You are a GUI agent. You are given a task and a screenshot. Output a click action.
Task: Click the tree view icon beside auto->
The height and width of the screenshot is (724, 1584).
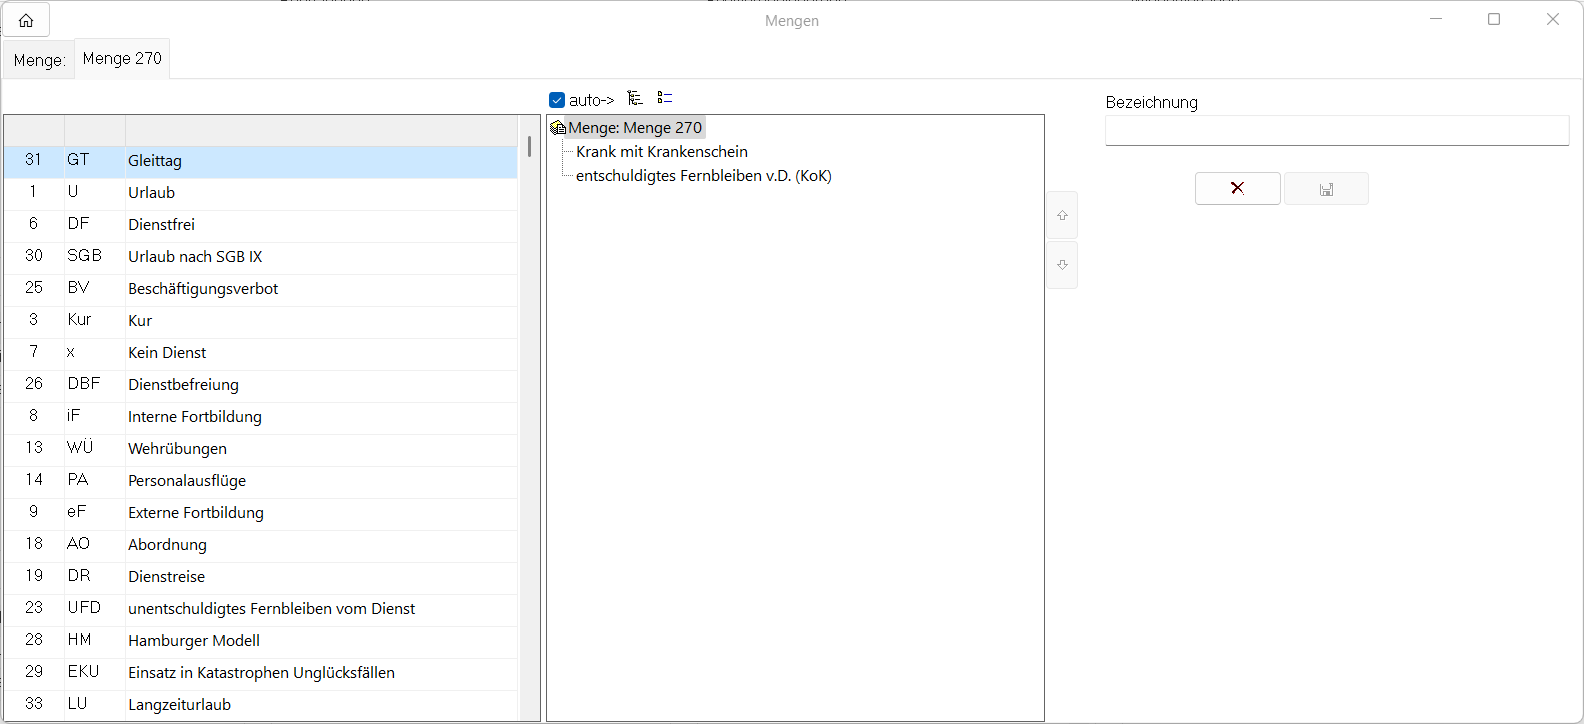coord(635,98)
